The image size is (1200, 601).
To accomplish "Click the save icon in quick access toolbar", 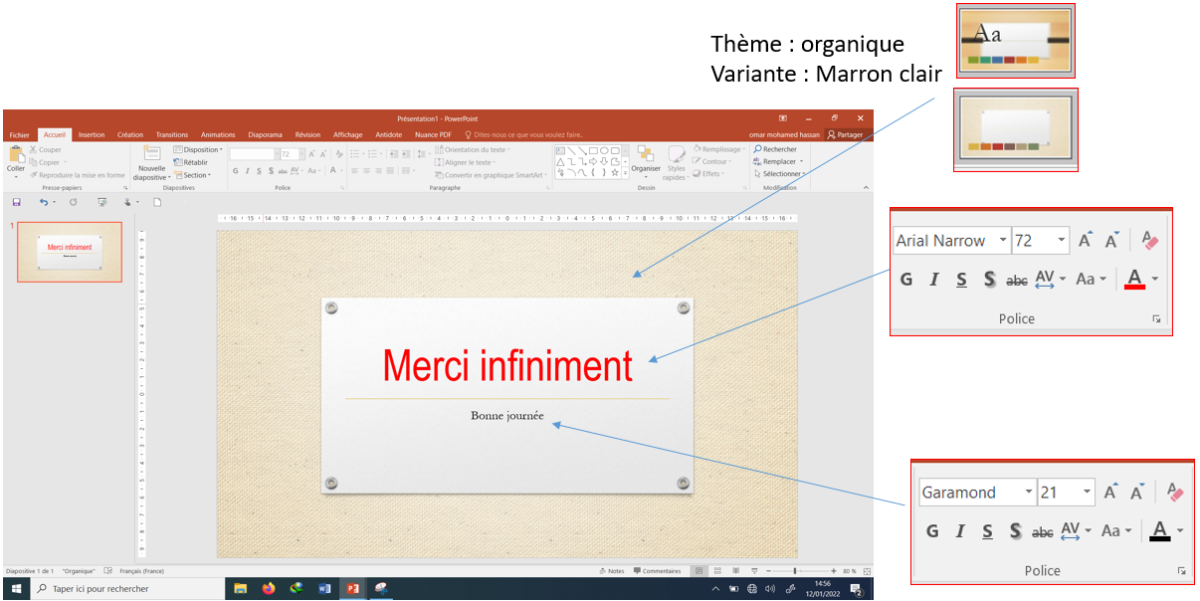I will [x=16, y=202].
